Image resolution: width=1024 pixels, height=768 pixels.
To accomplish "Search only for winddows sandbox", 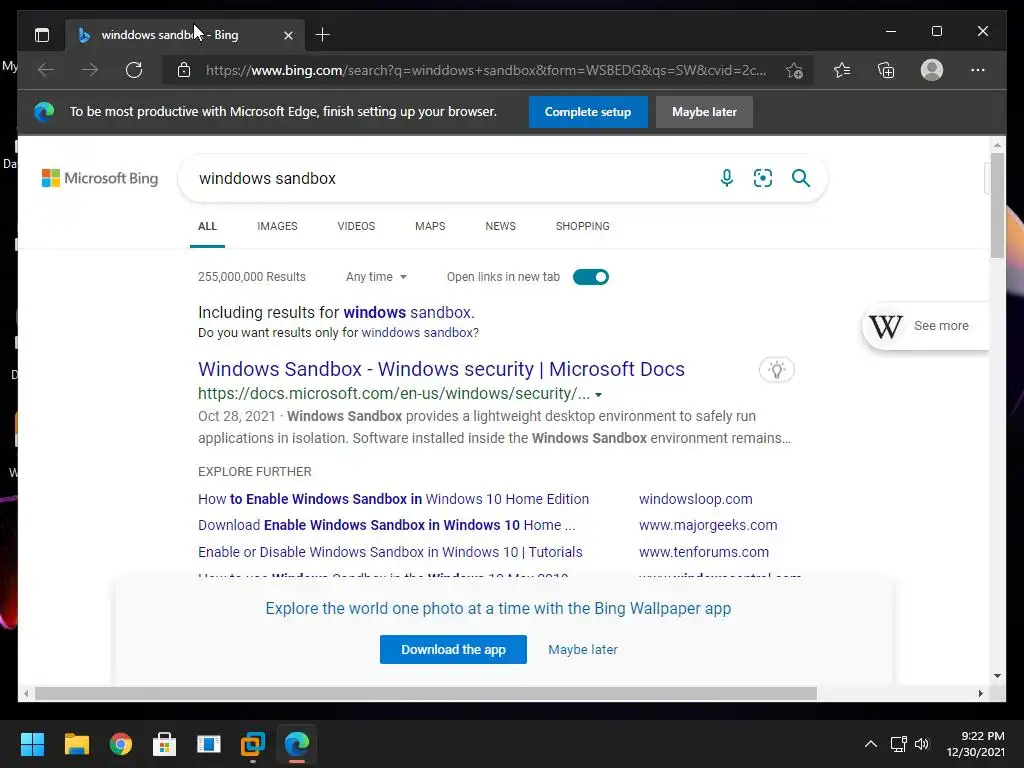I will point(418,332).
